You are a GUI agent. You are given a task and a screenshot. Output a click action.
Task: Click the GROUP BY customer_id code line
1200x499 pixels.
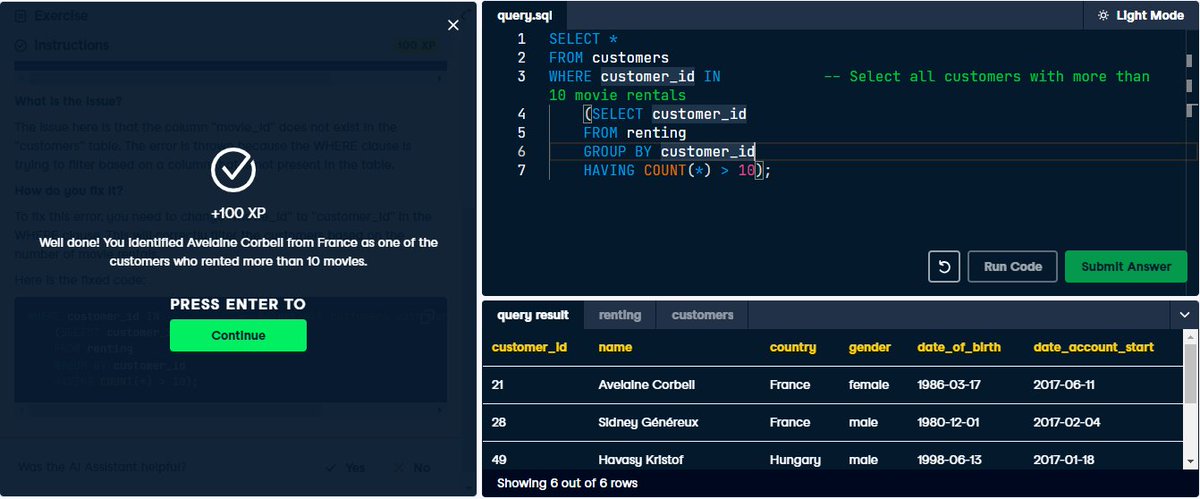tap(669, 151)
